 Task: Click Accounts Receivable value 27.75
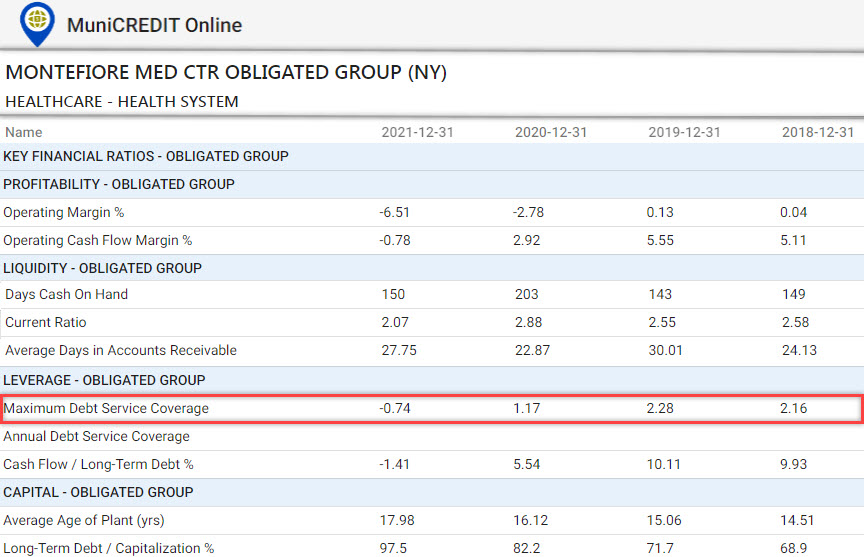399,351
